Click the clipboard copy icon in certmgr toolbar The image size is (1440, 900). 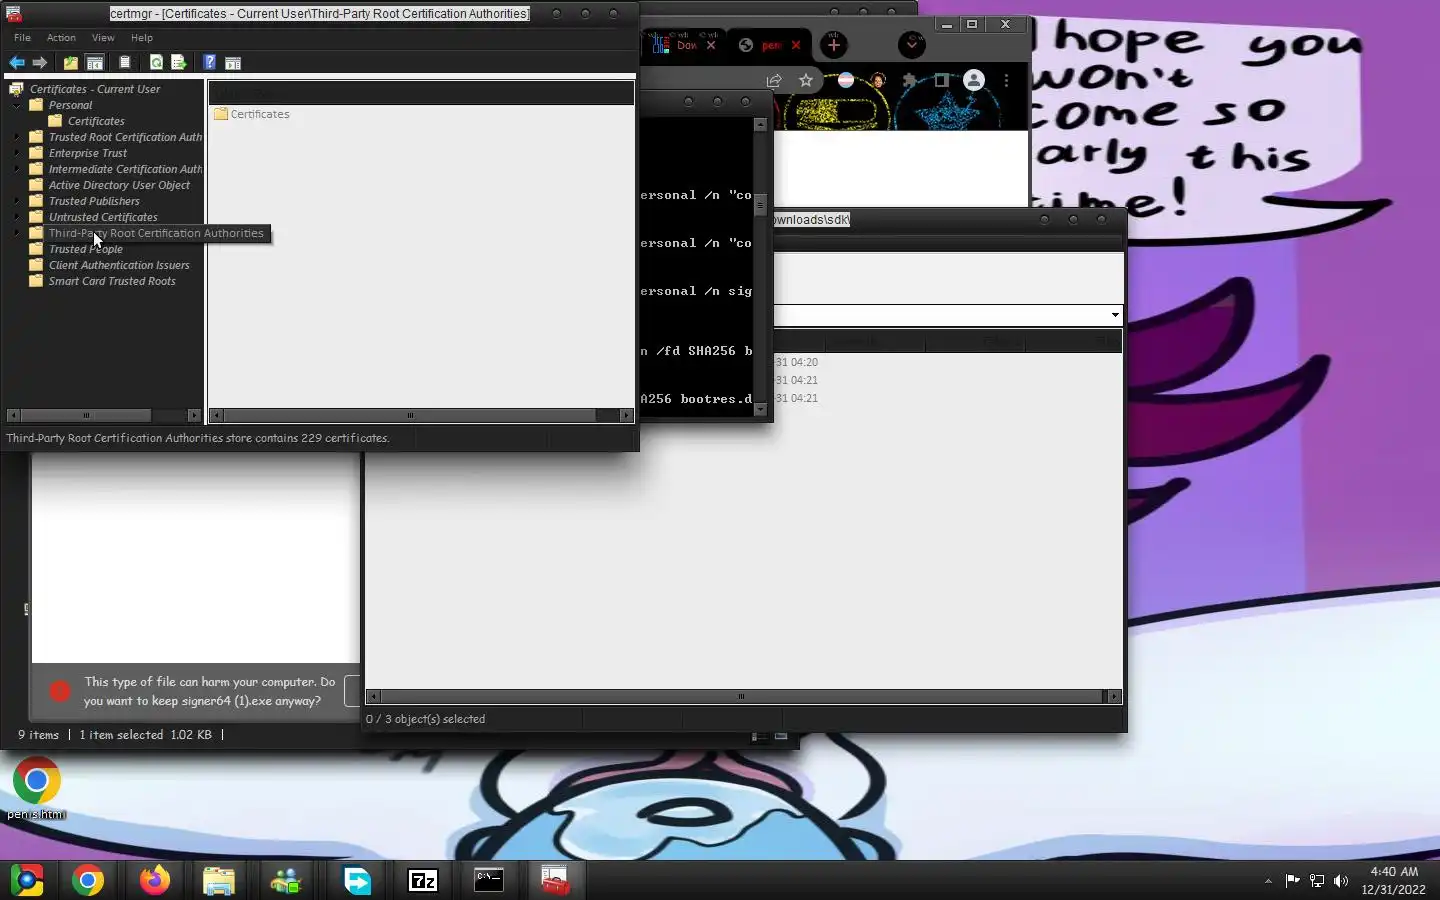[125, 62]
